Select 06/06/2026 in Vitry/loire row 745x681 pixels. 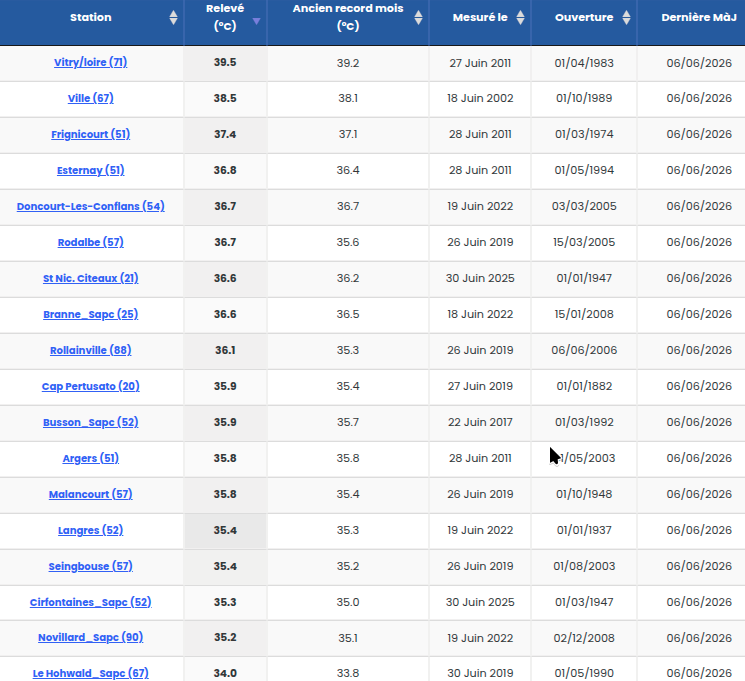tap(699, 63)
